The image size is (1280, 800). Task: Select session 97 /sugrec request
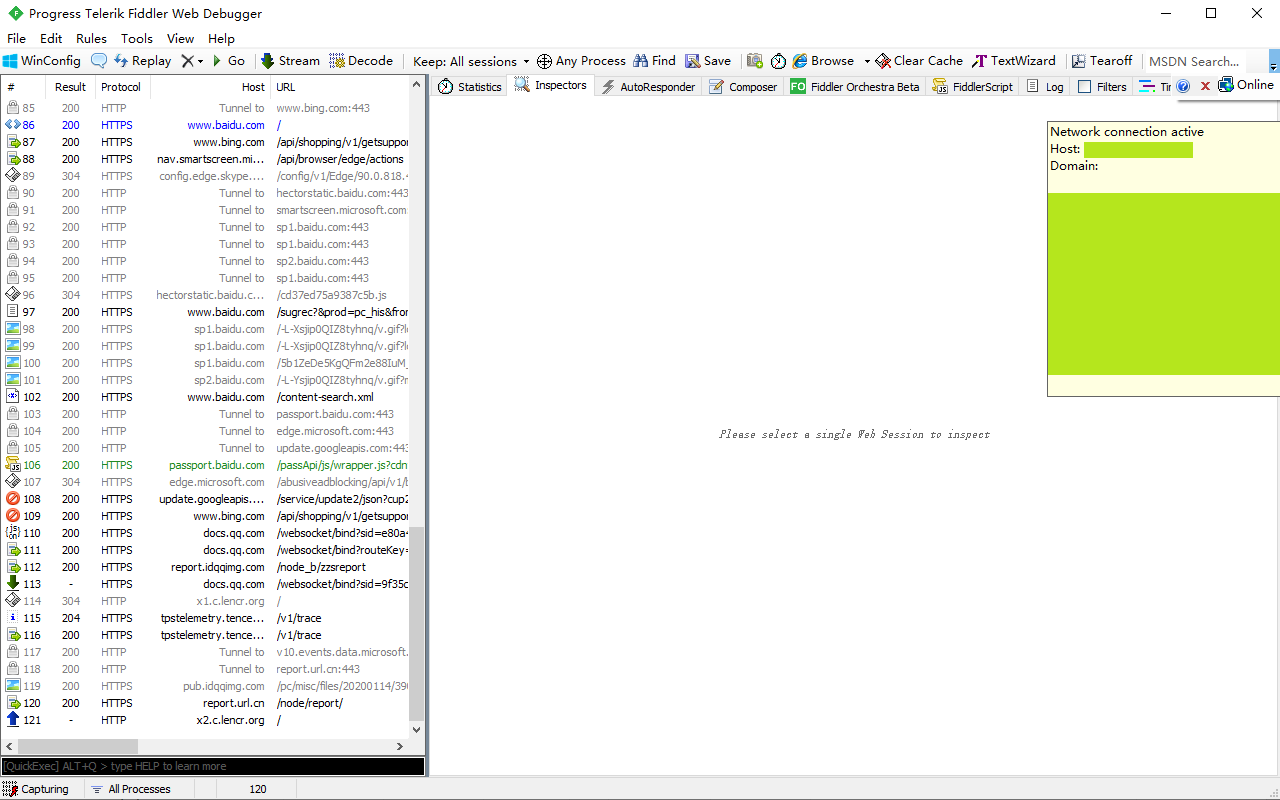[206, 312]
